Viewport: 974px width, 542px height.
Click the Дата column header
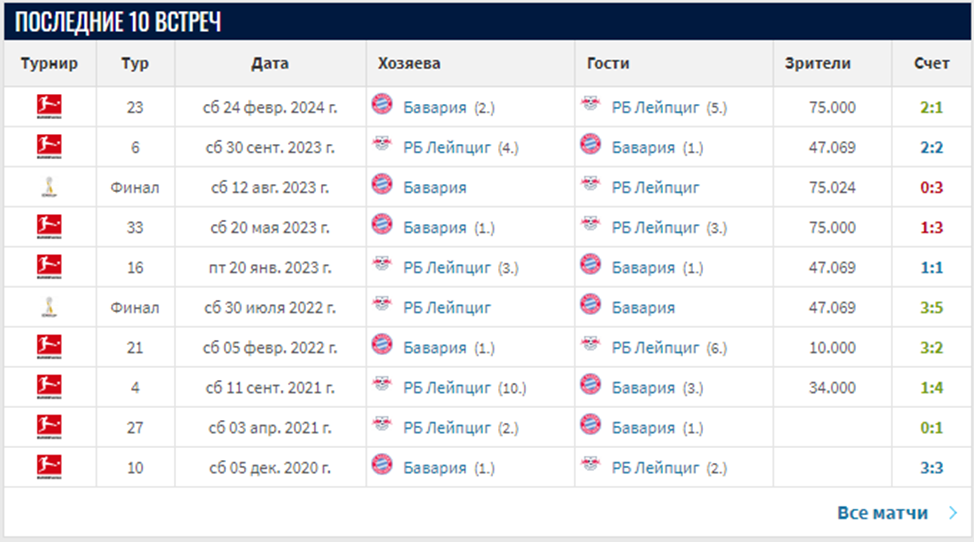coord(270,63)
